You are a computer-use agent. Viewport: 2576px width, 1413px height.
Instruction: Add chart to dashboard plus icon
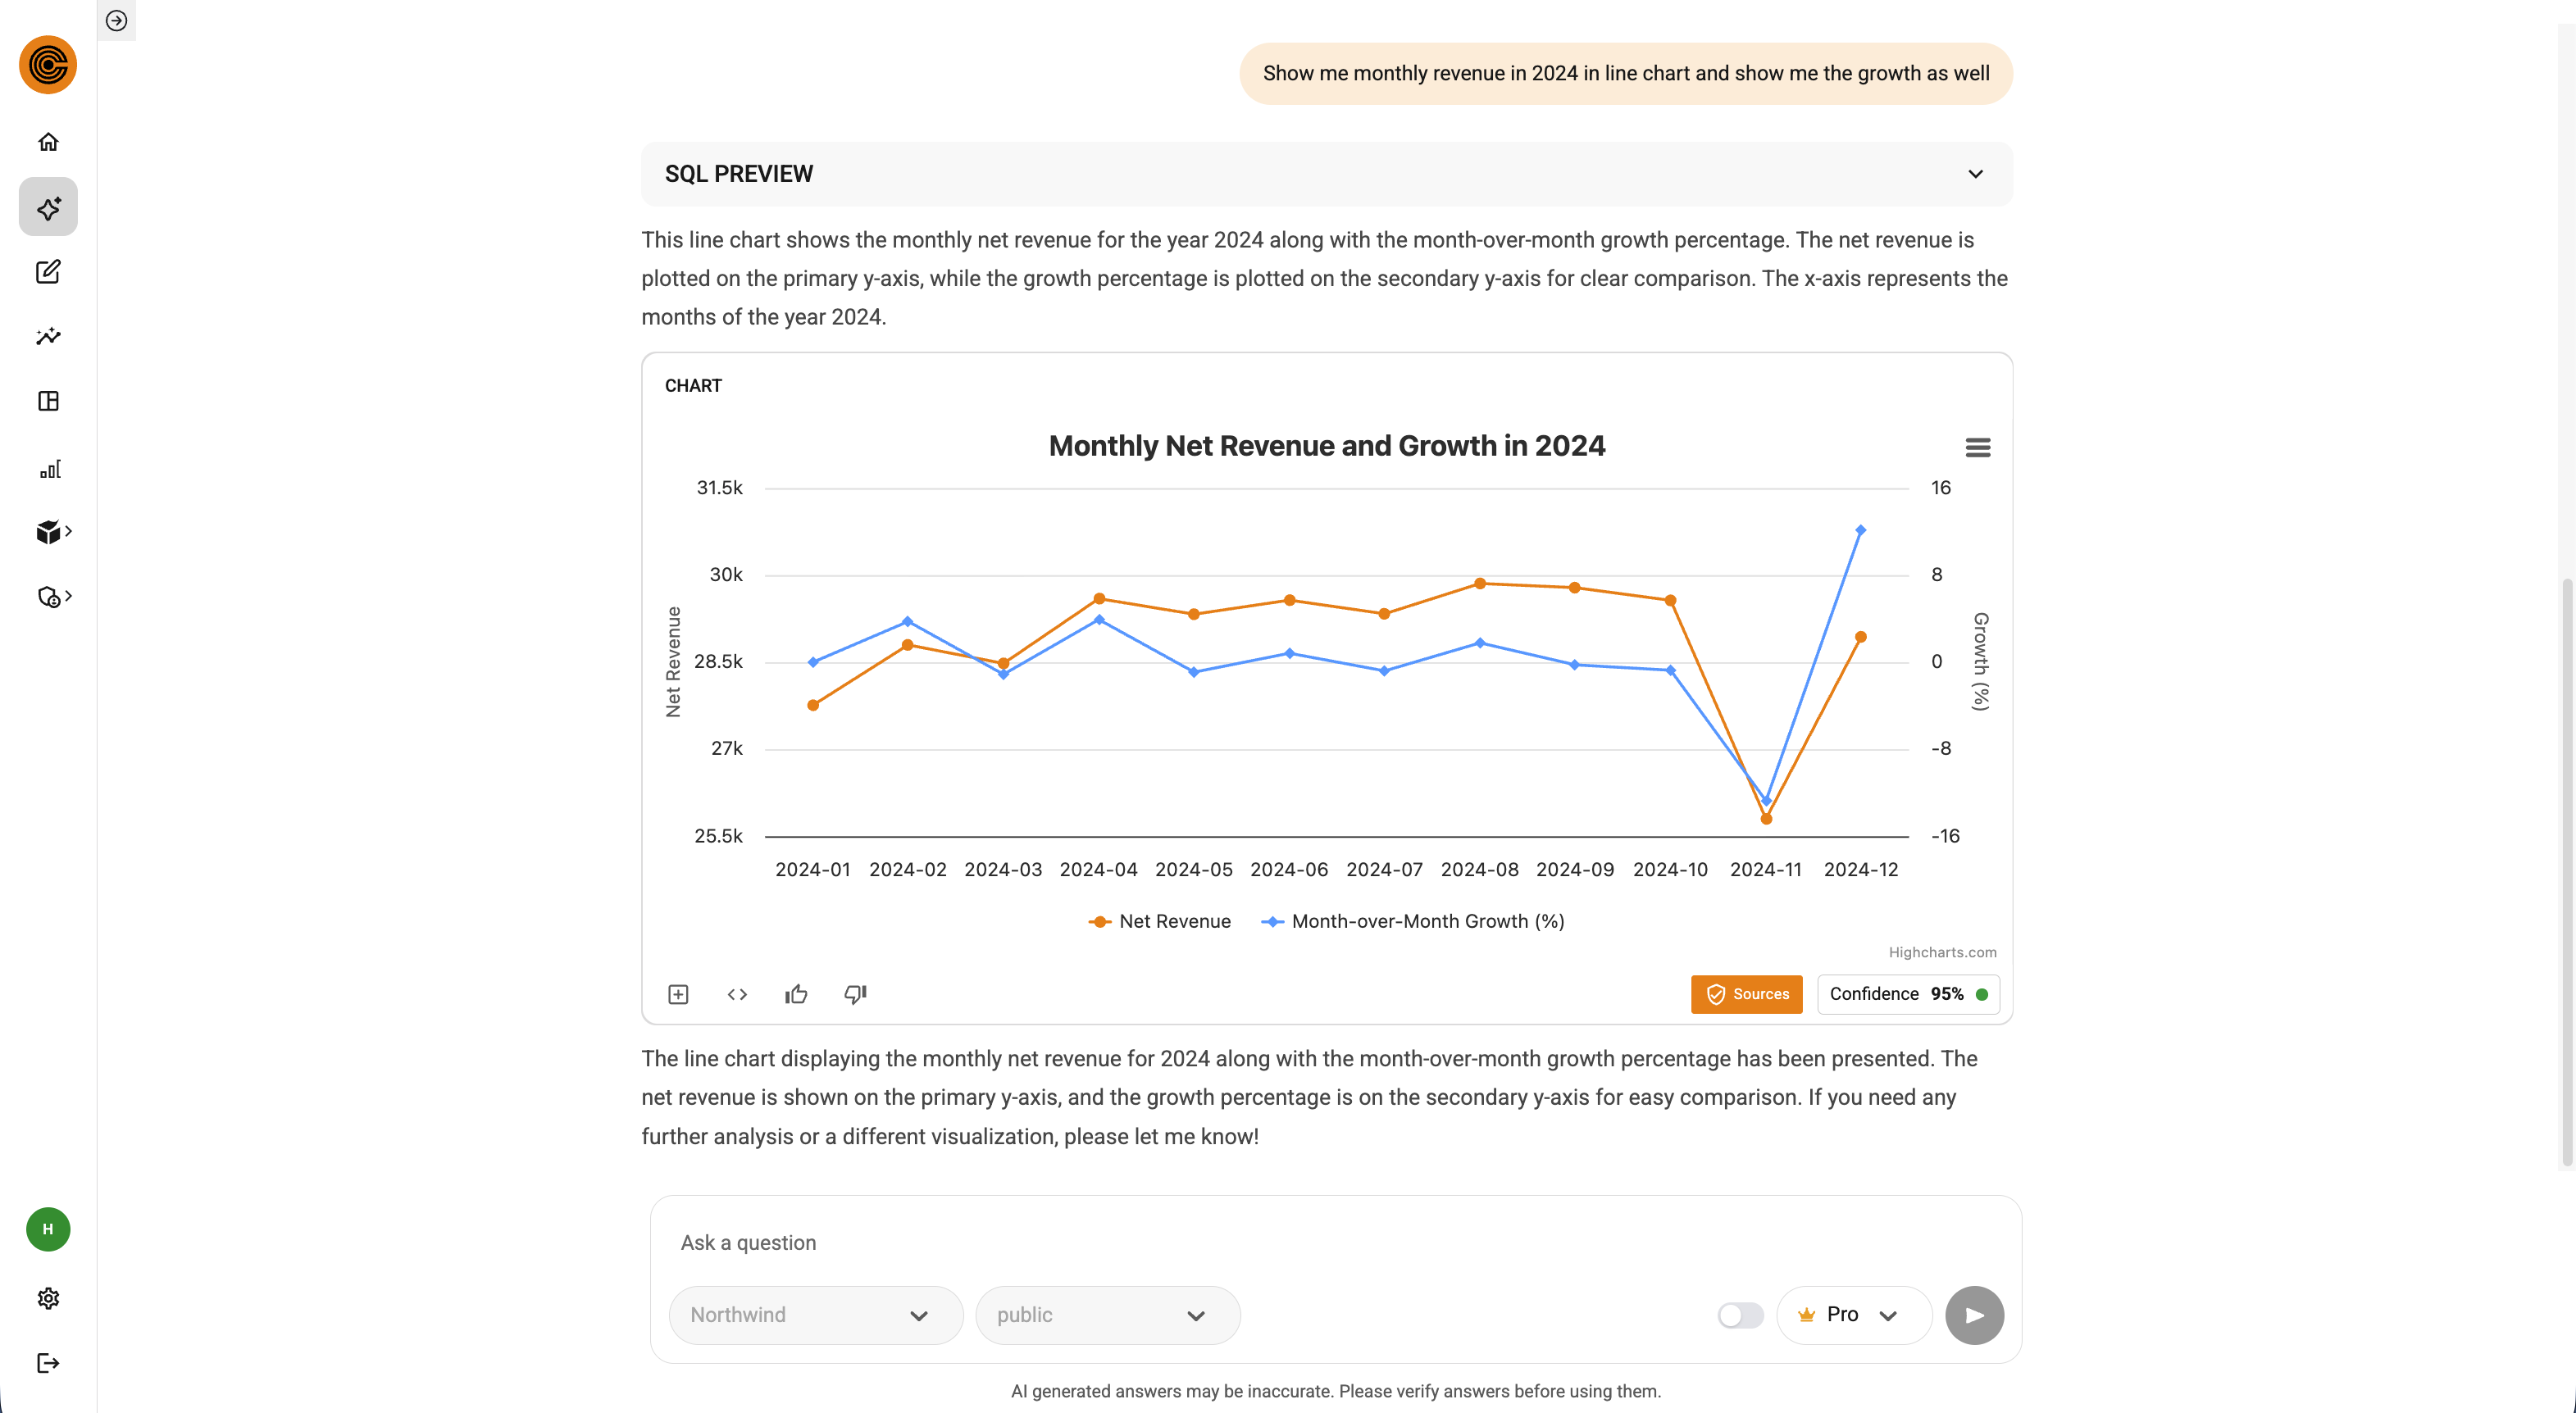pos(678,994)
